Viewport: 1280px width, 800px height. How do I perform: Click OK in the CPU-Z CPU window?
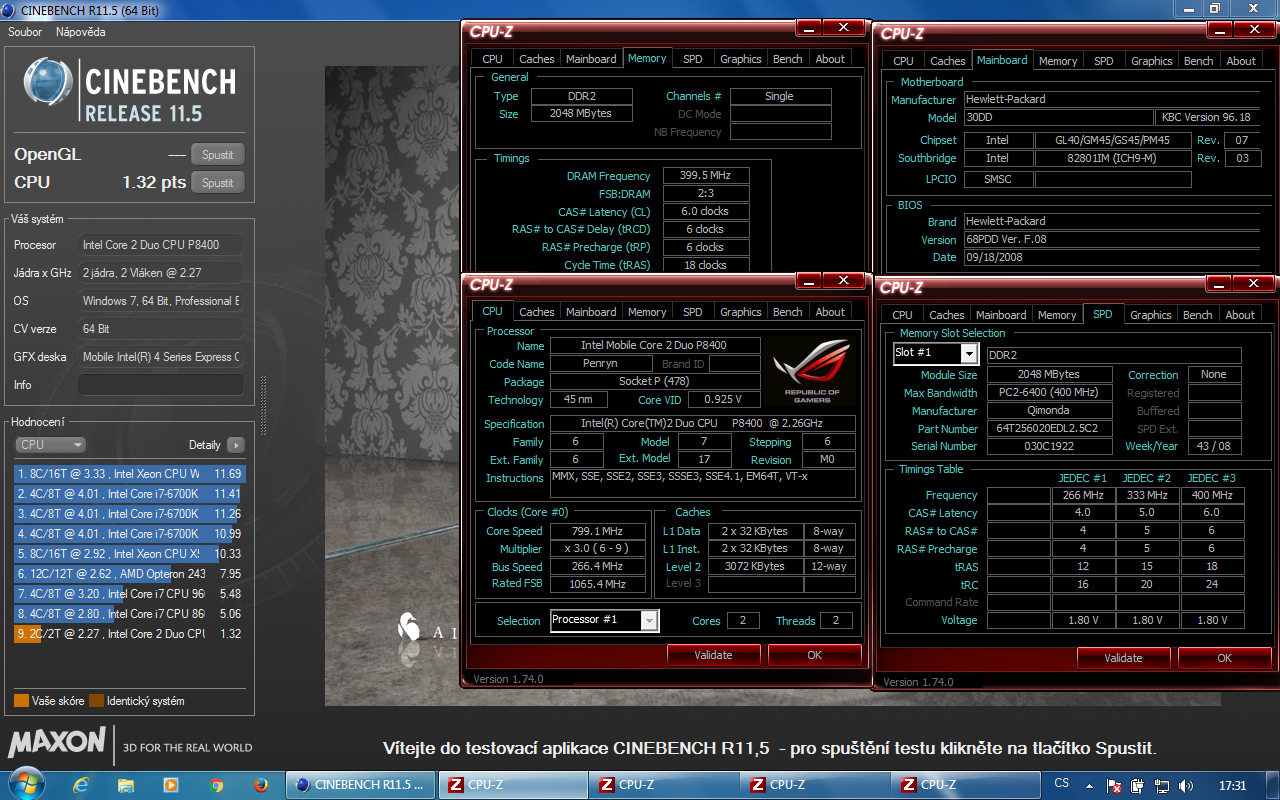pyautogui.click(x=815, y=655)
